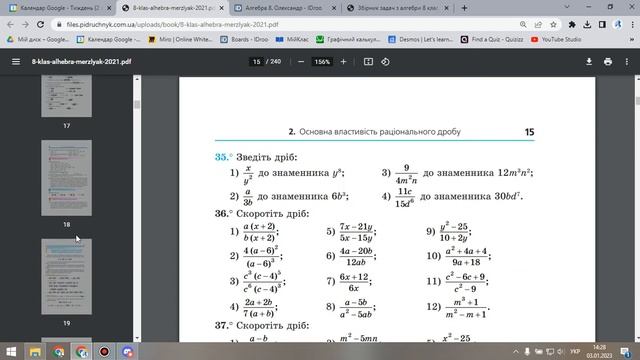Print the PDF document
This screenshot has width=640, height=360.
(608, 62)
